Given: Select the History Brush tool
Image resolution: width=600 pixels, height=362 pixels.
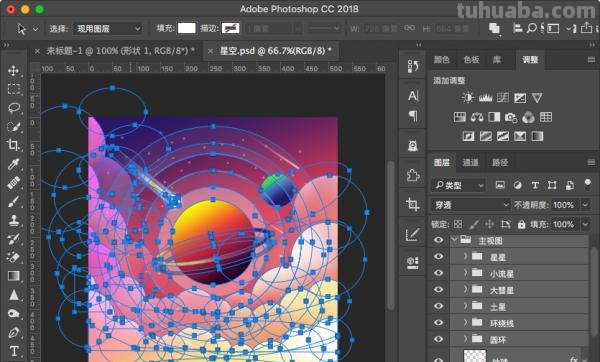Looking at the screenshot, I should (x=14, y=239).
